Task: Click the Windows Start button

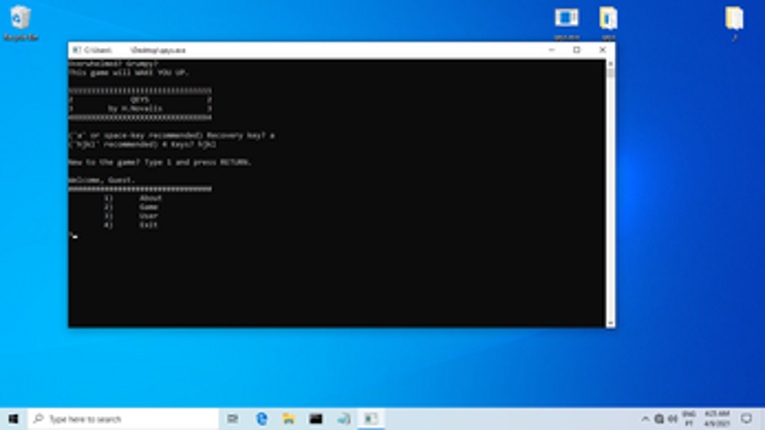Action: 14,419
